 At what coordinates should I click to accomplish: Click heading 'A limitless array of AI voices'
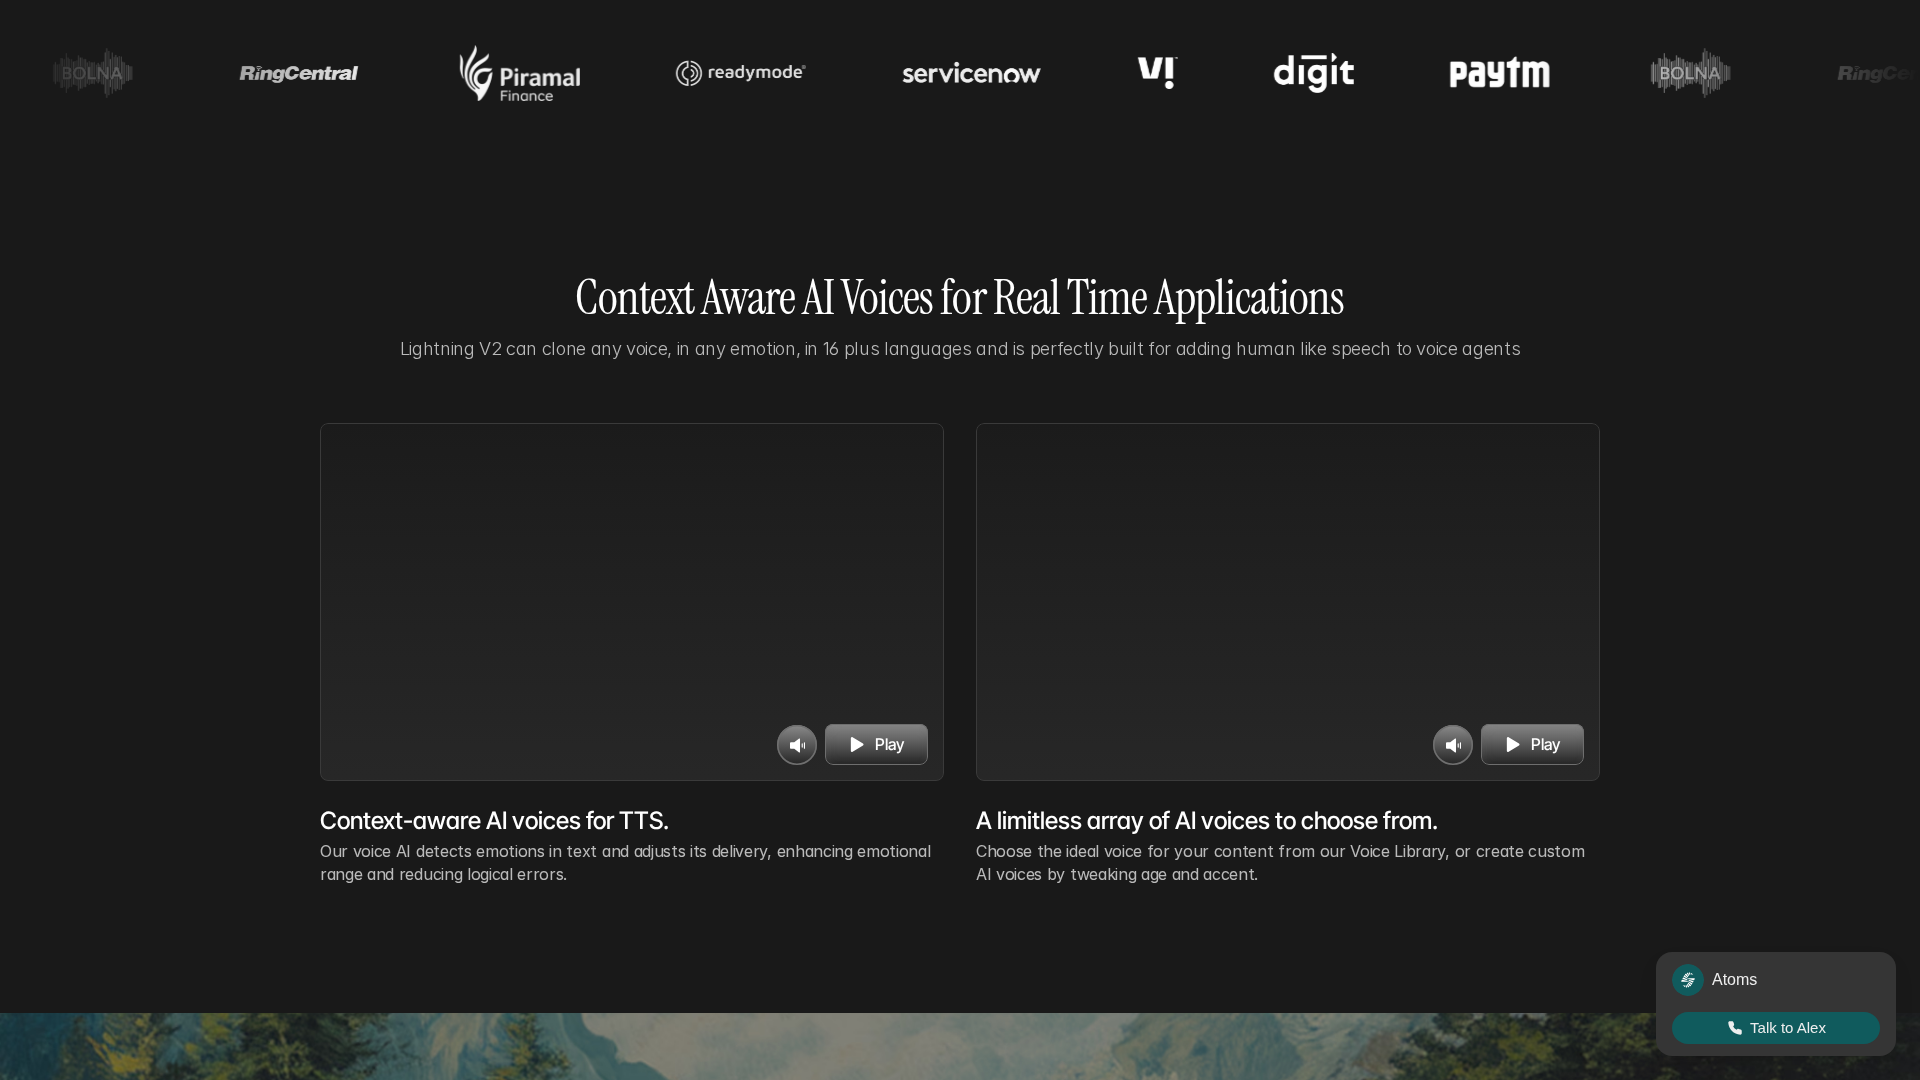[1206, 820]
